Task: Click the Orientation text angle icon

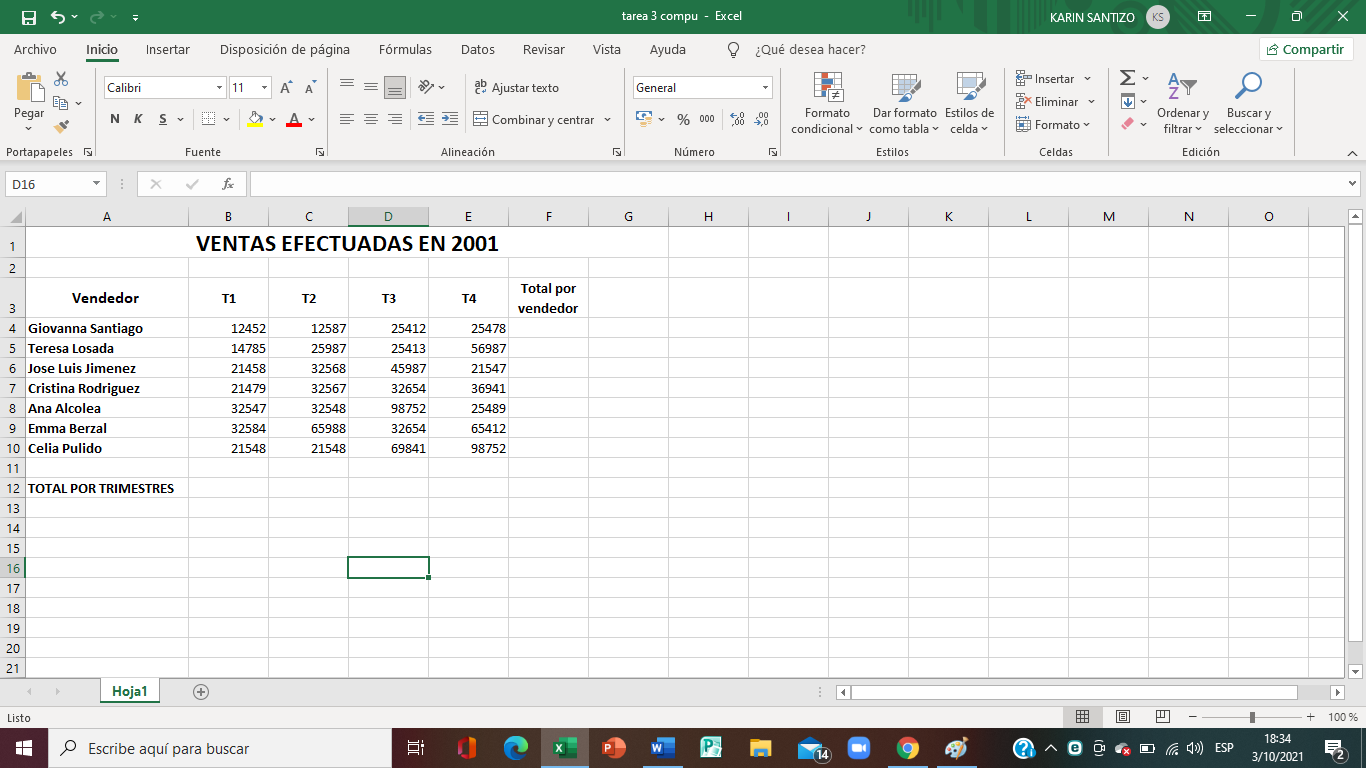Action: (426, 87)
